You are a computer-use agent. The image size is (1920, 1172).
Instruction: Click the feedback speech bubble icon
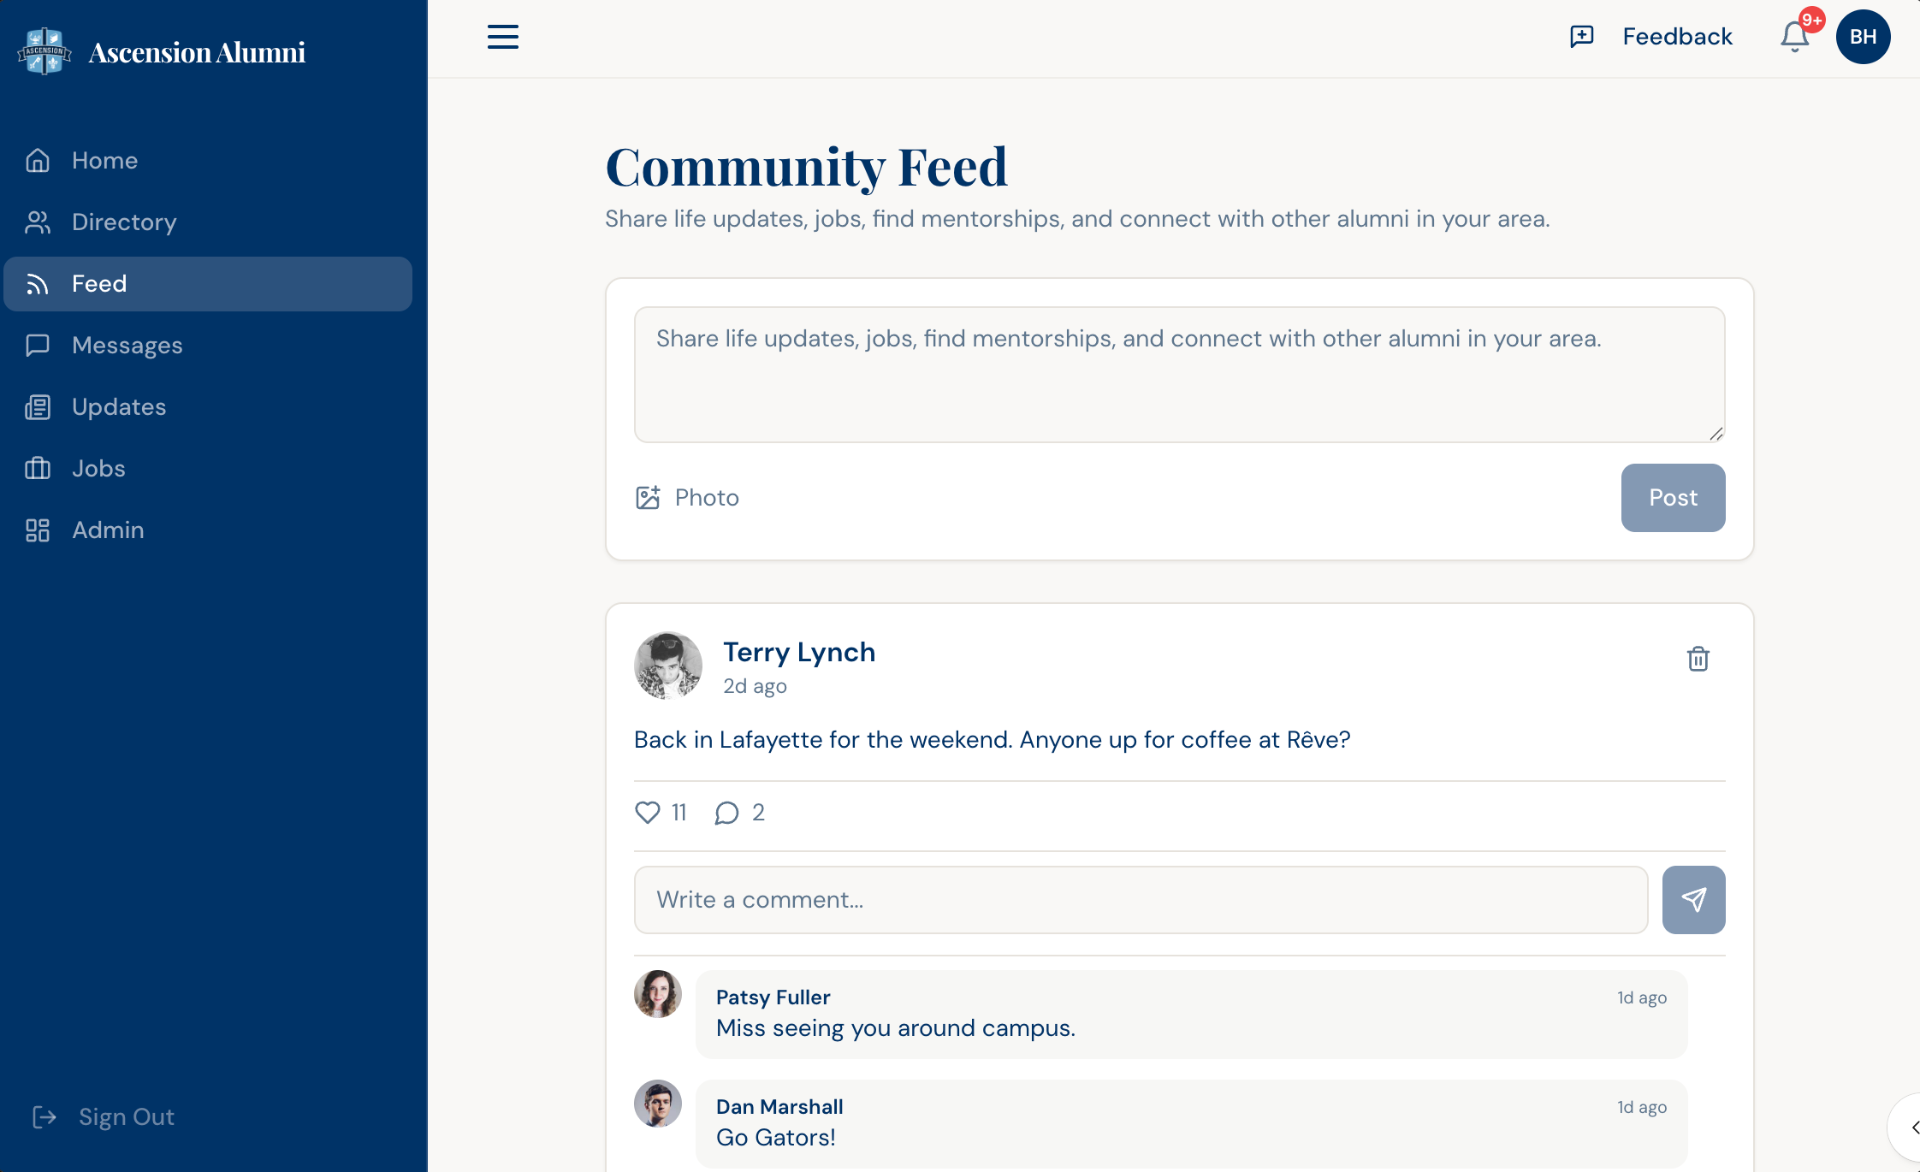[1581, 37]
